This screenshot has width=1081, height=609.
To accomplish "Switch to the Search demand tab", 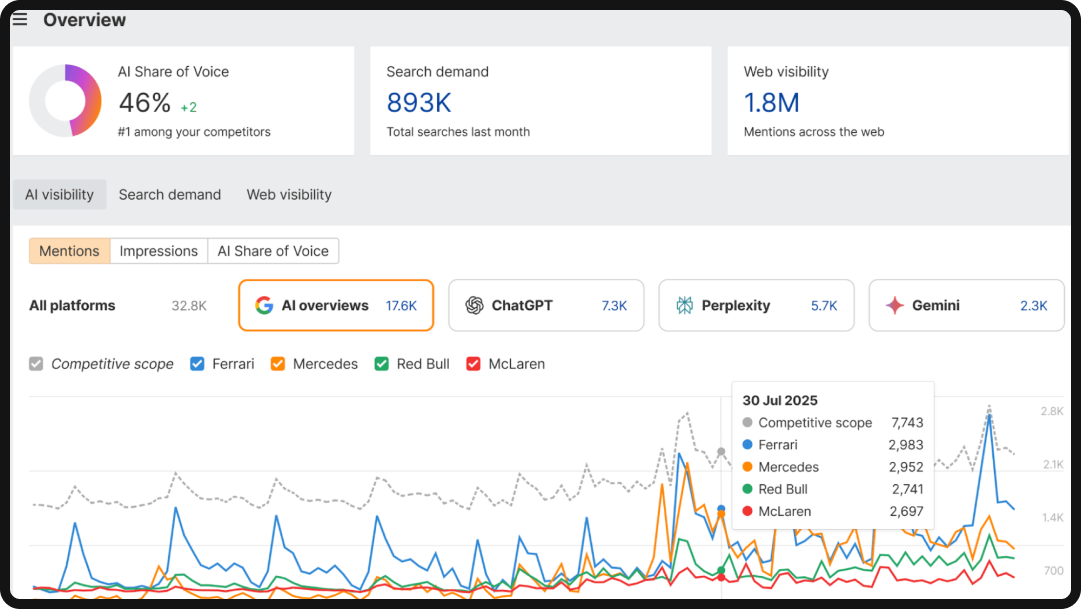I will point(169,194).
